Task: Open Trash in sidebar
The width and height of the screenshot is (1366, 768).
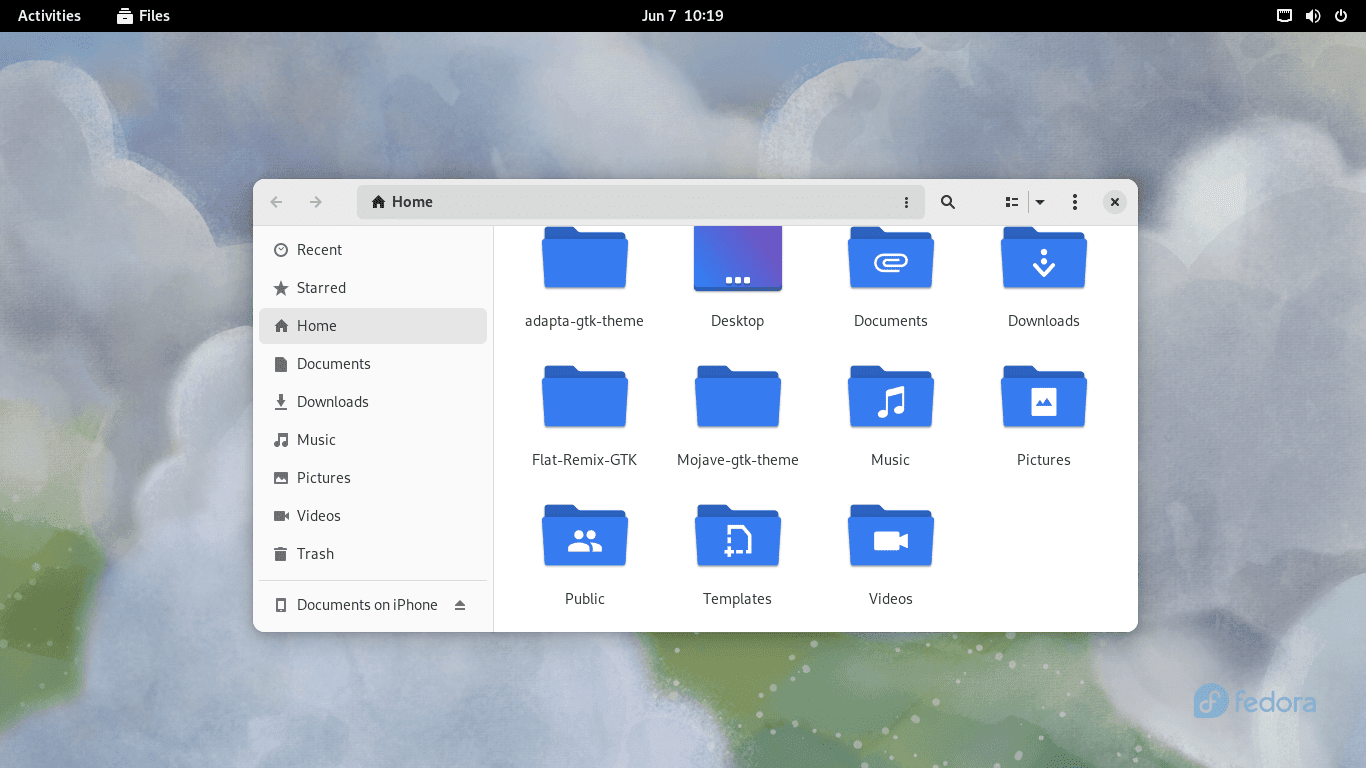Action: click(x=373, y=554)
